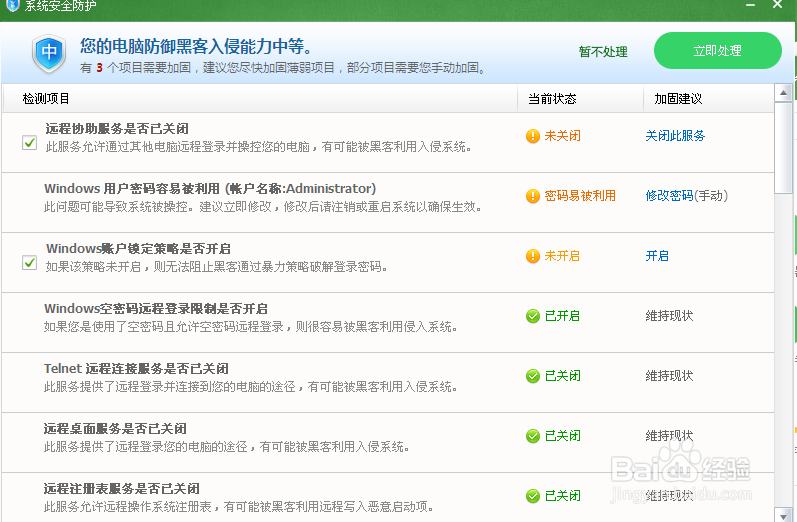Click green check icon in 远程注册表服务 row
The image size is (797, 522).
[x=533, y=496]
